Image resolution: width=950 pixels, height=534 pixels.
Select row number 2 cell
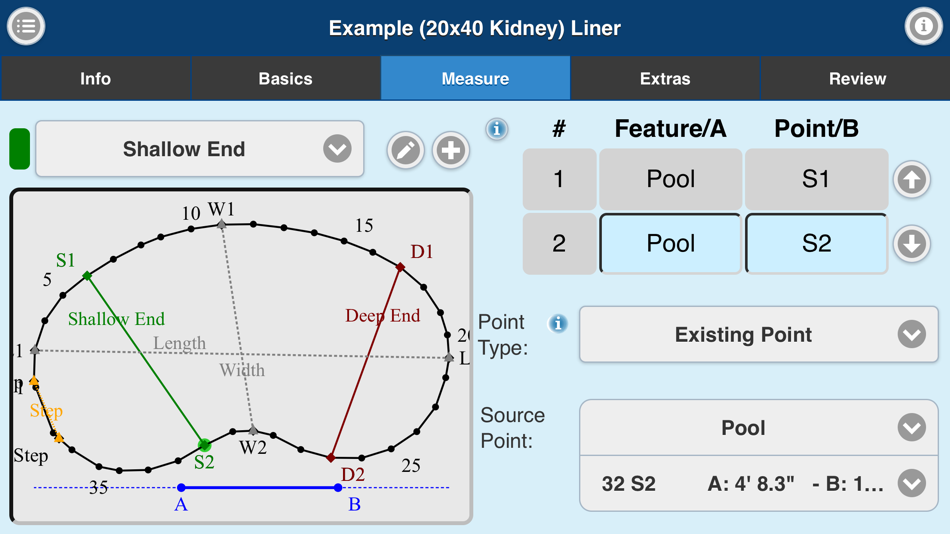(x=559, y=244)
